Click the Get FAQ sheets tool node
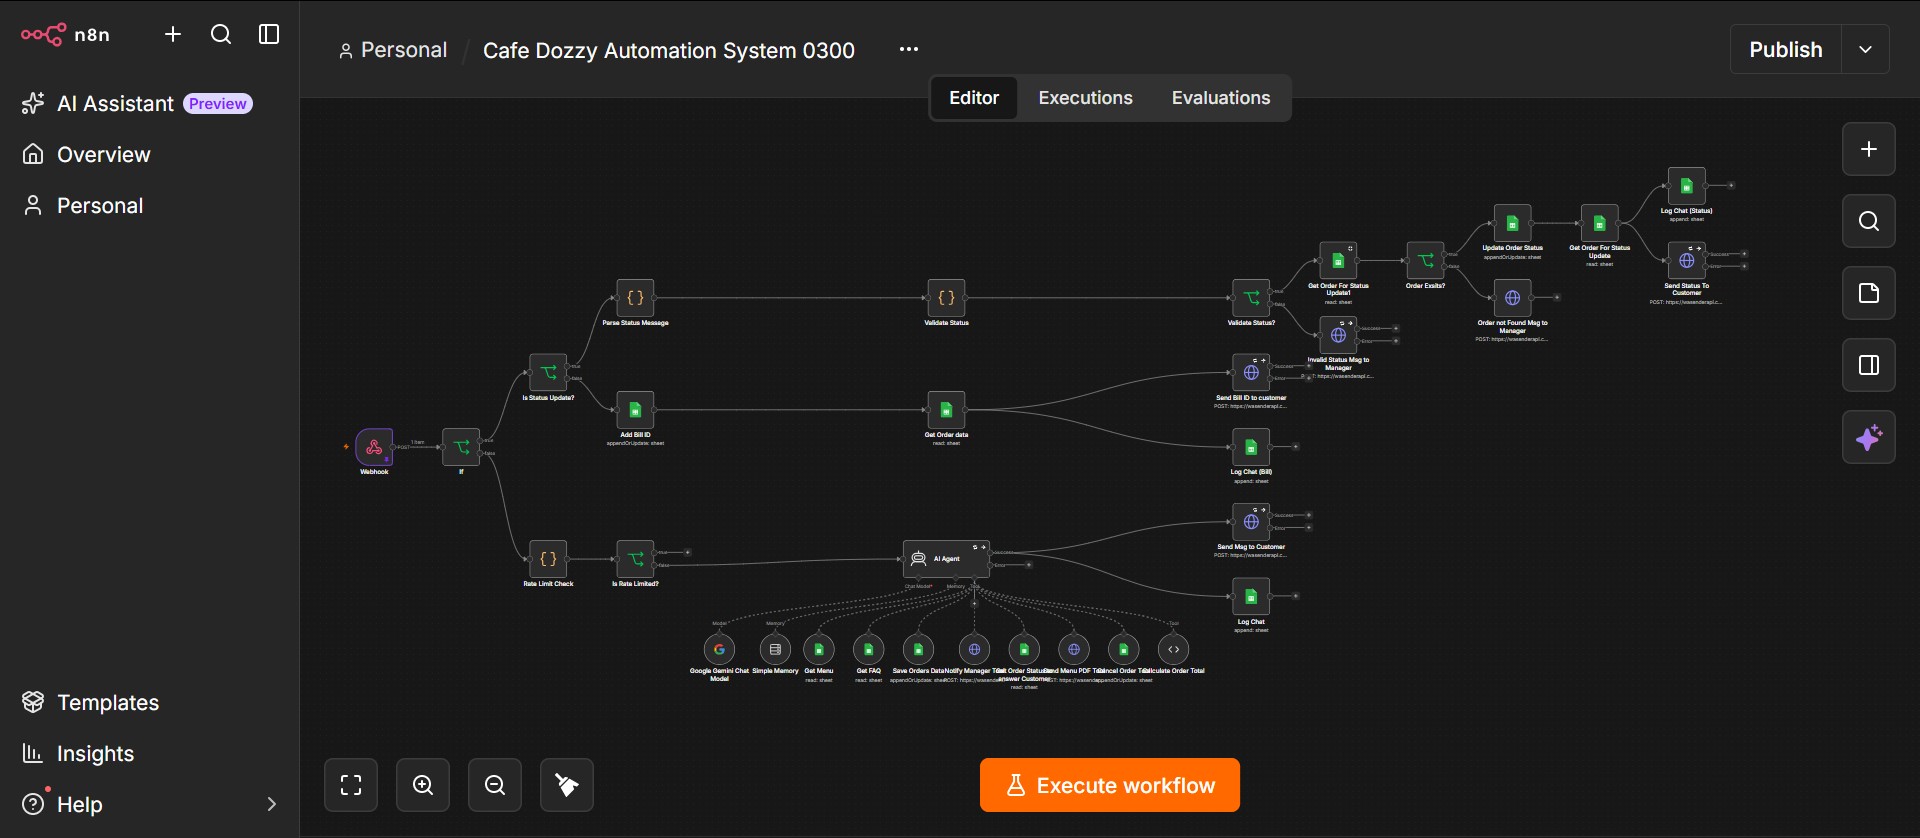 (868, 649)
